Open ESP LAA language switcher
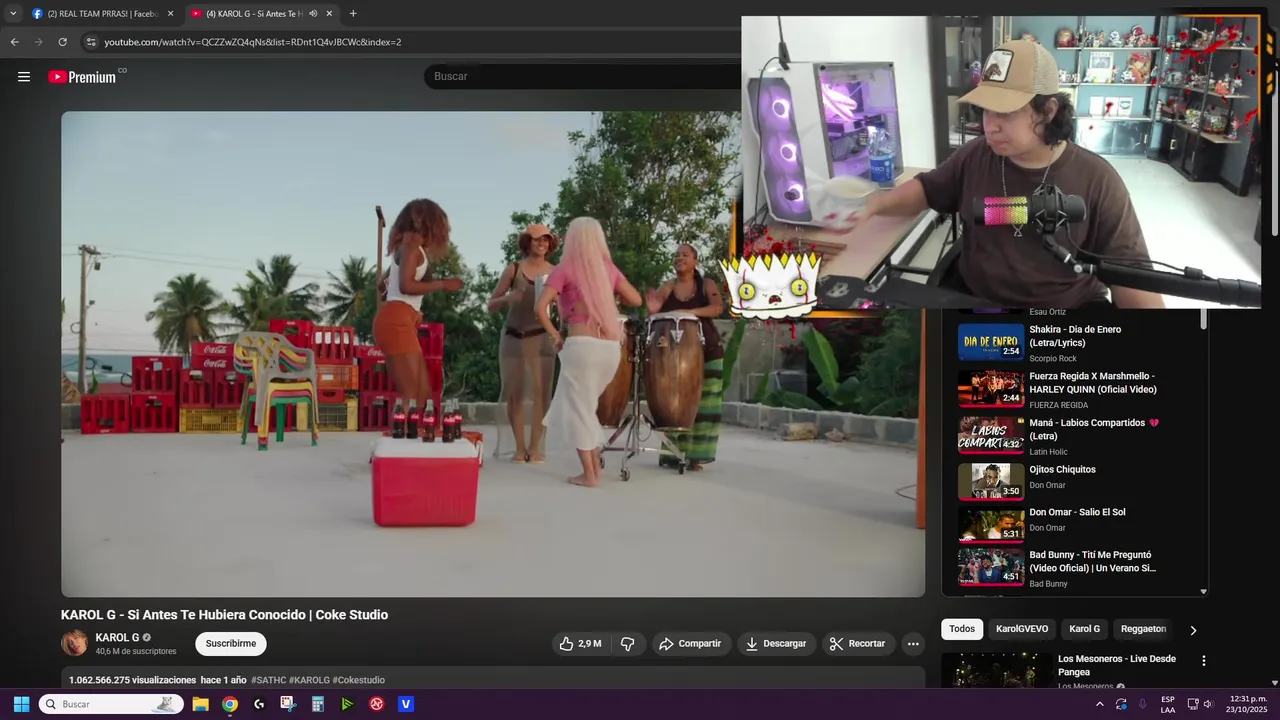 (1168, 704)
